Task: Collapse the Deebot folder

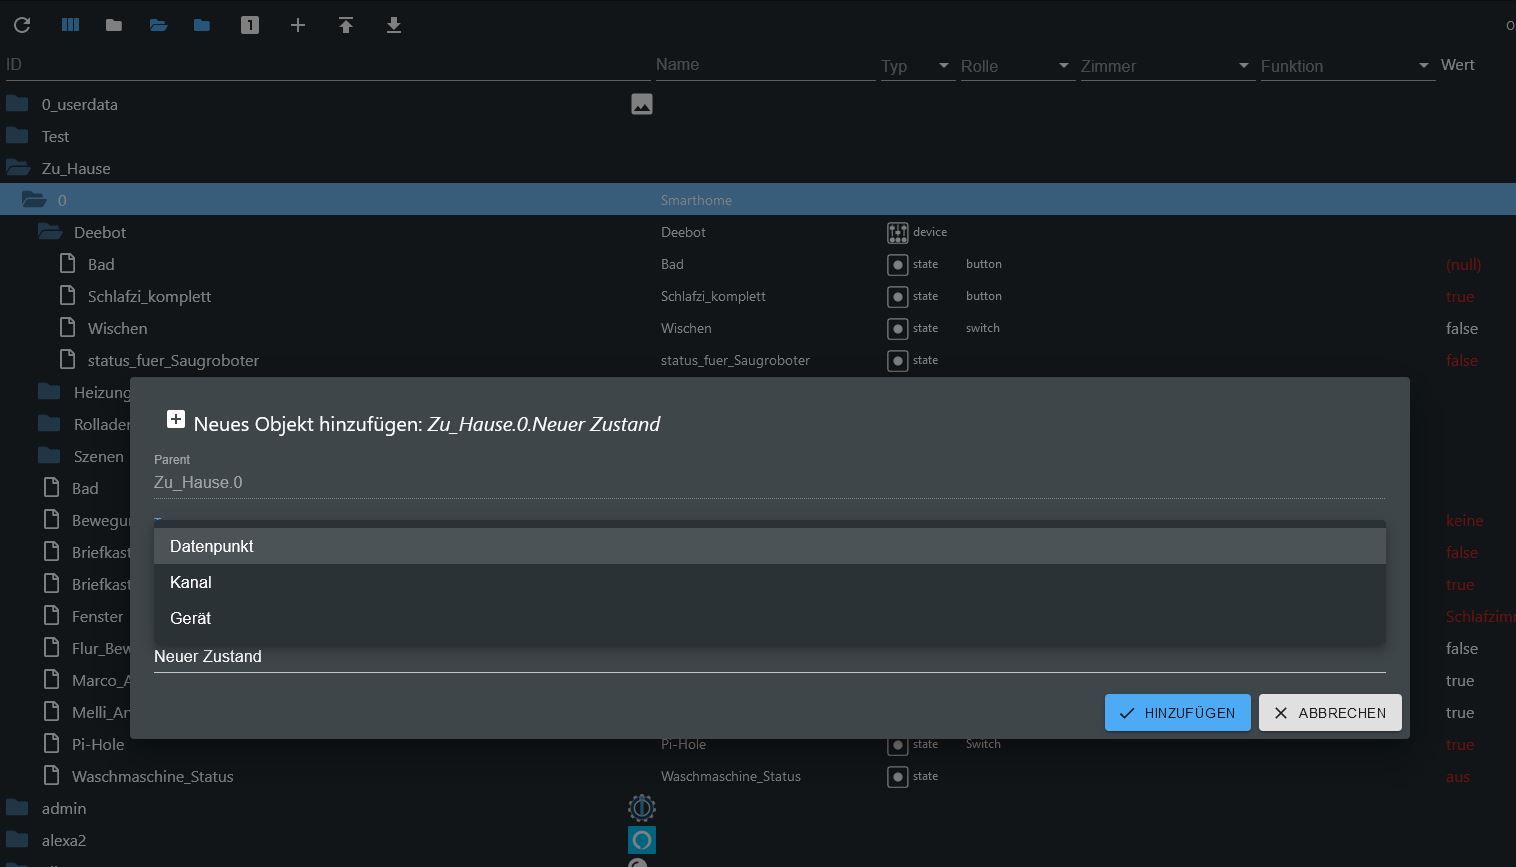Action: tap(50, 232)
